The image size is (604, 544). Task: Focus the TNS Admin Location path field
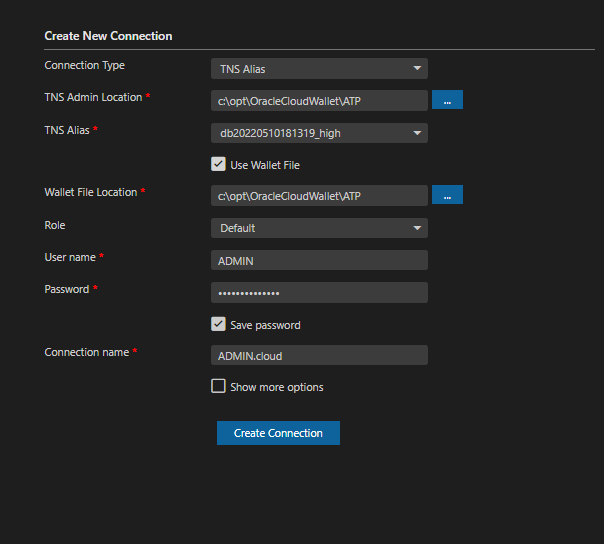[x=319, y=101]
